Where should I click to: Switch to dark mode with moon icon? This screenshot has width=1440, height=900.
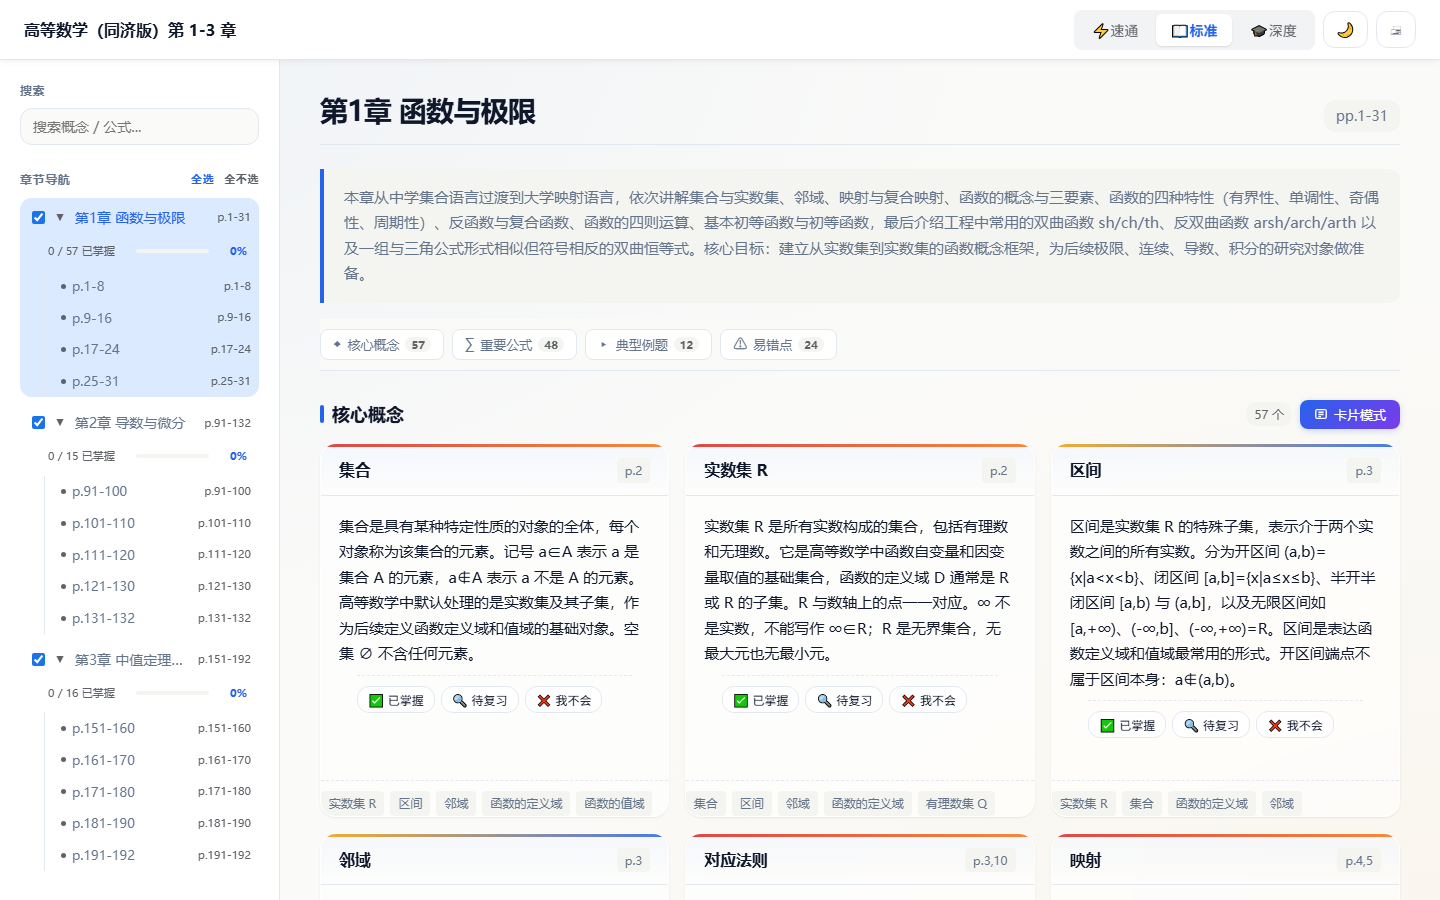[x=1345, y=30]
